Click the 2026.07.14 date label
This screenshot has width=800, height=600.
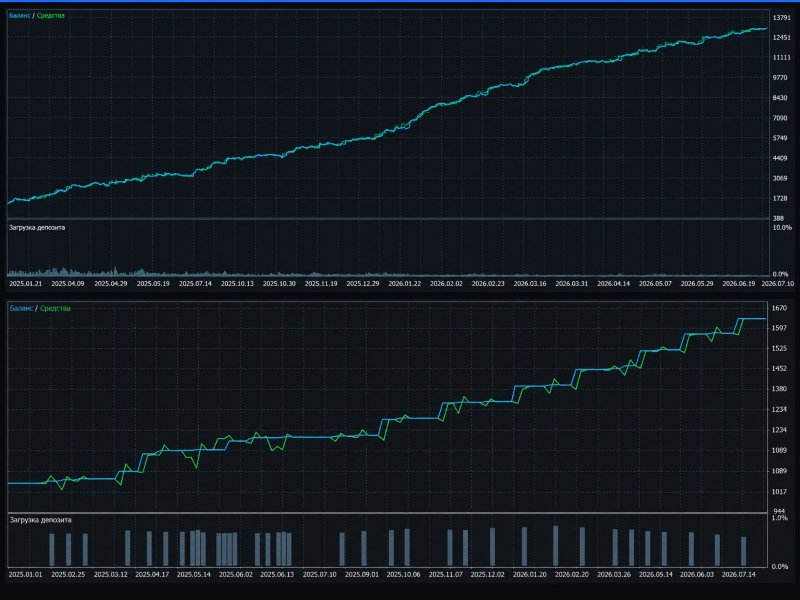(739, 574)
